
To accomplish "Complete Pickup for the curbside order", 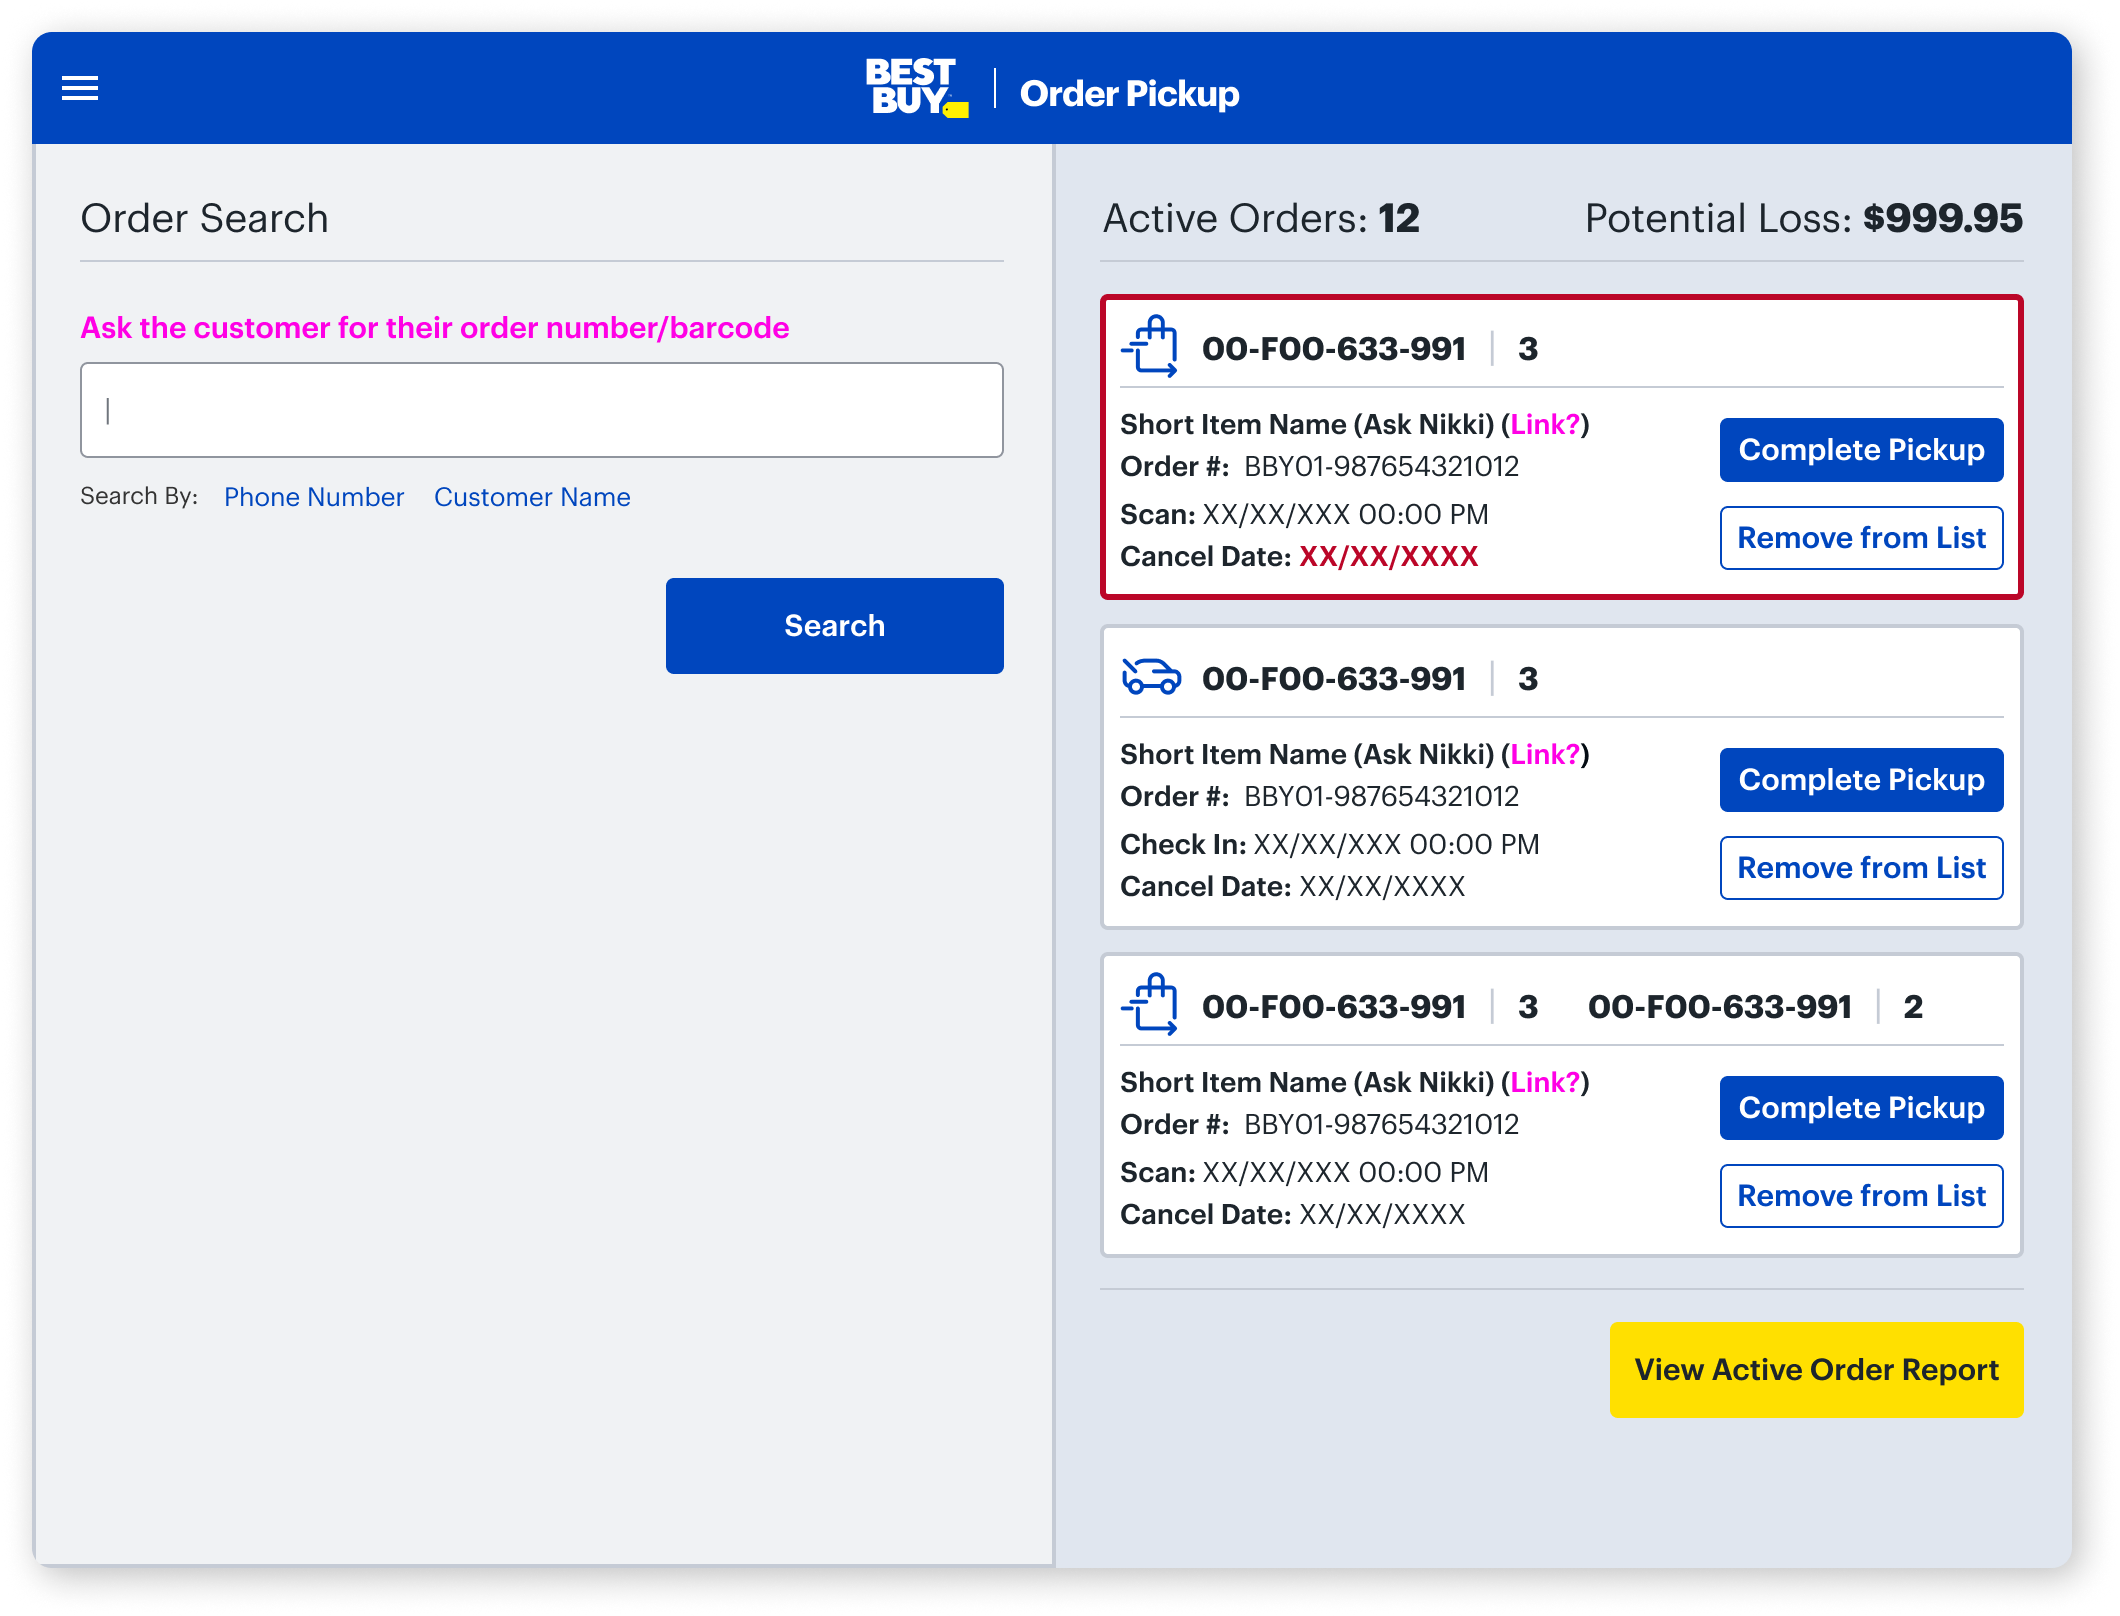I will tap(1861, 780).
